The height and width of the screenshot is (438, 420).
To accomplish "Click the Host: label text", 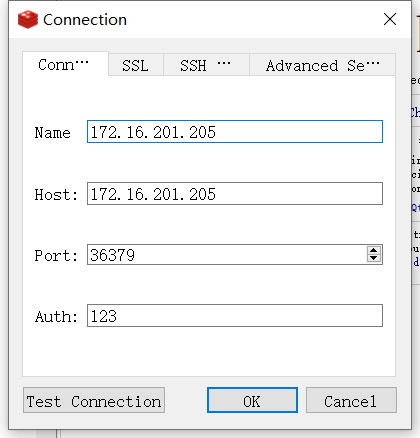I will pyautogui.click(x=56, y=194).
